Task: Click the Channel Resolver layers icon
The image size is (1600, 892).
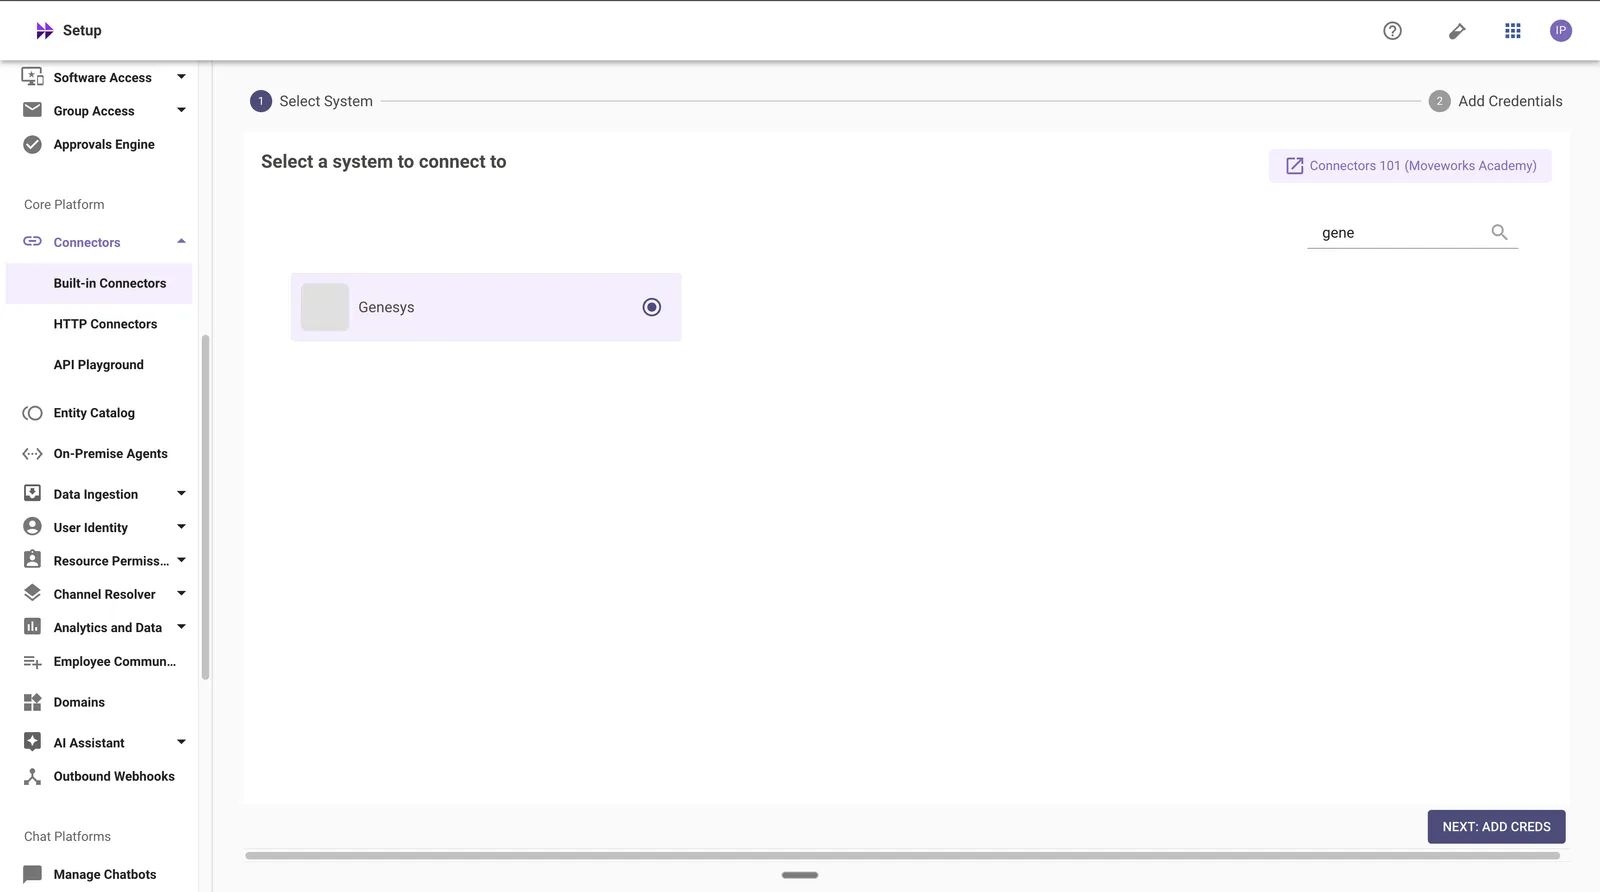Action: point(33,593)
